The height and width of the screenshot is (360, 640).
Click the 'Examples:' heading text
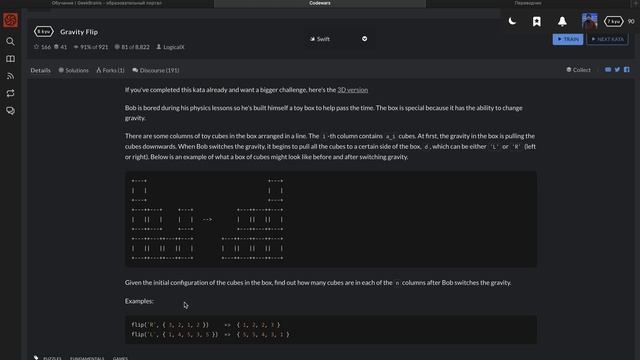(x=139, y=301)
